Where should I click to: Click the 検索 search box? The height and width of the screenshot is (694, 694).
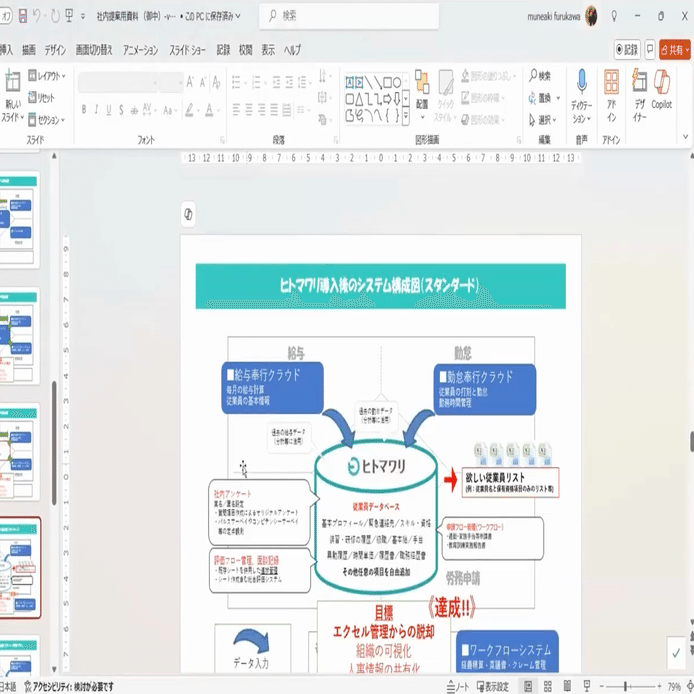(349, 16)
